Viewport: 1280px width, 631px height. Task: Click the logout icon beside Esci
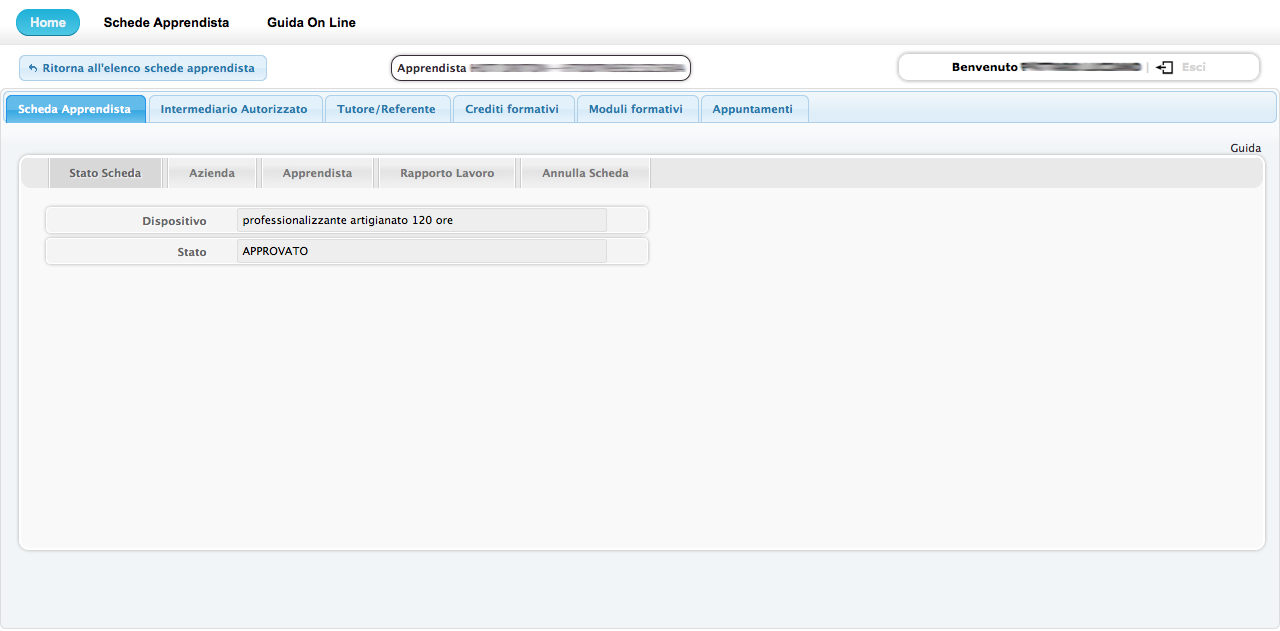(x=1164, y=67)
